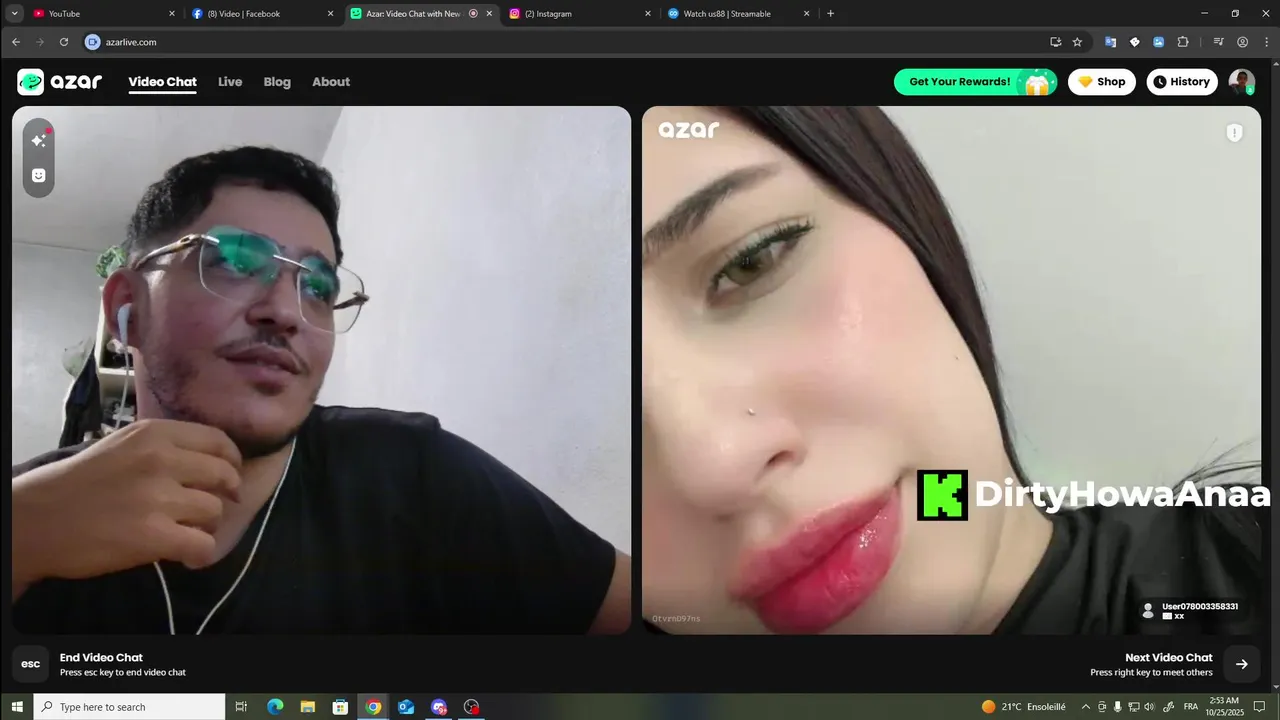Open the image downloader extension icon

pos(1158,42)
